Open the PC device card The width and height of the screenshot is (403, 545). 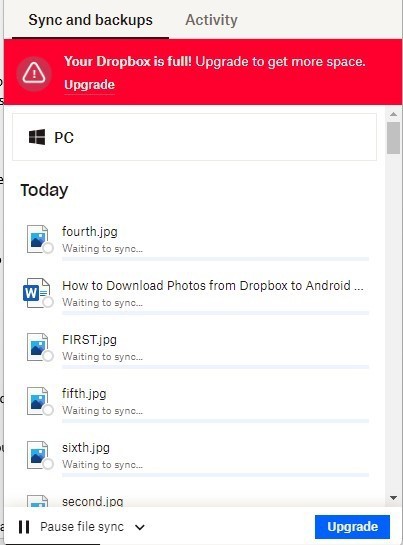point(194,137)
